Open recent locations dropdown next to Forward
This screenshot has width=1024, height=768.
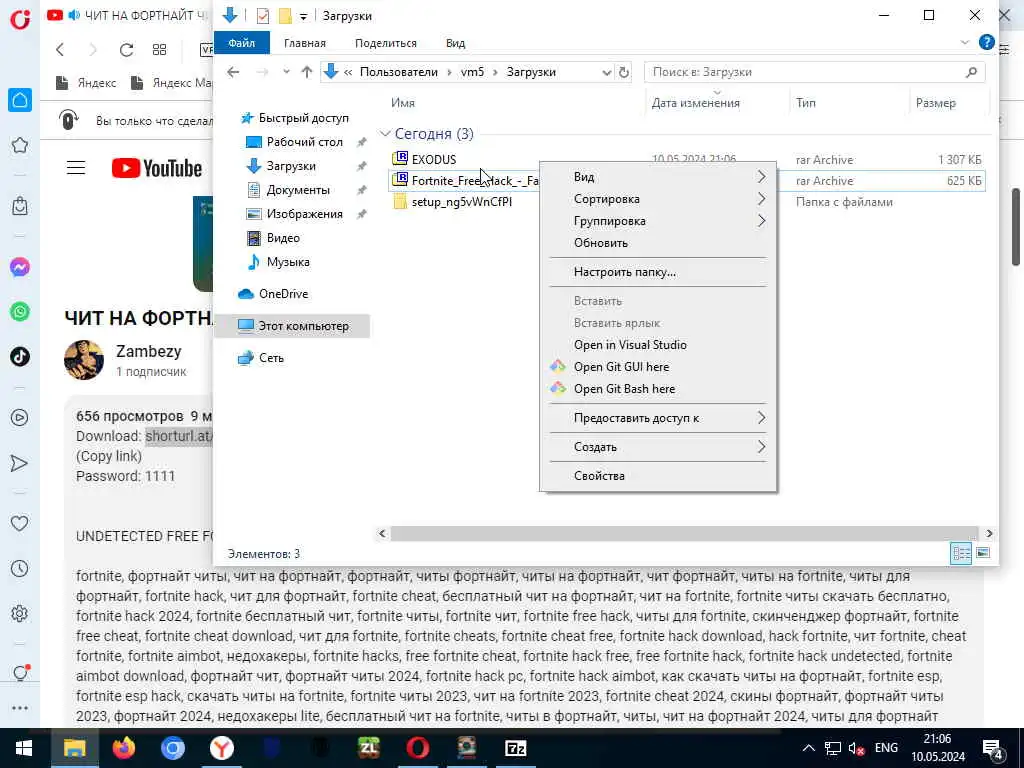(286, 72)
